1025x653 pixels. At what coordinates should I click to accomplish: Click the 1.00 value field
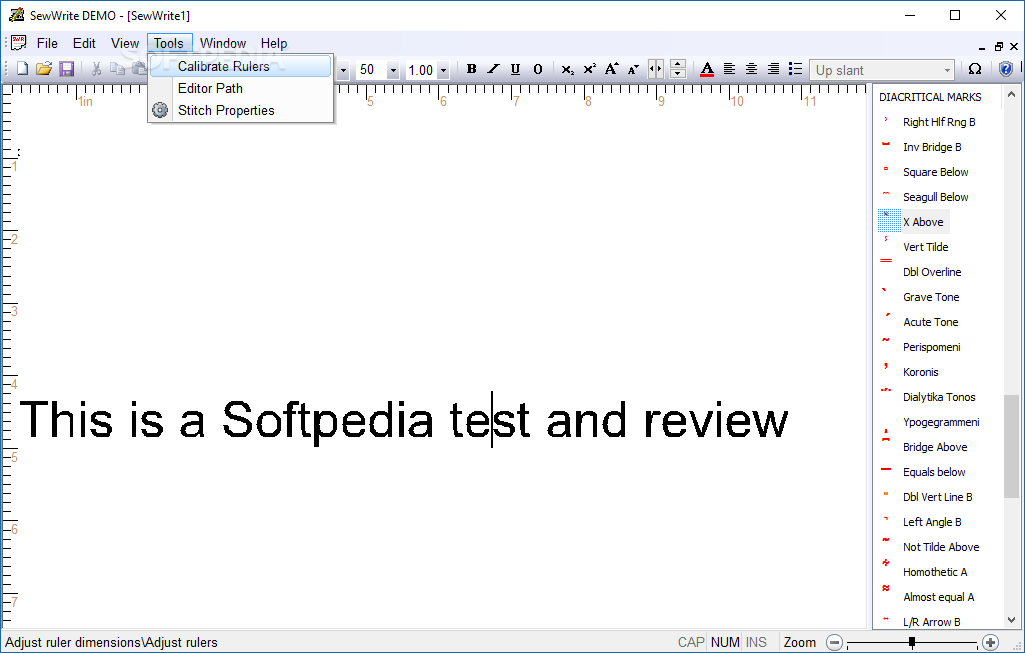tap(421, 70)
